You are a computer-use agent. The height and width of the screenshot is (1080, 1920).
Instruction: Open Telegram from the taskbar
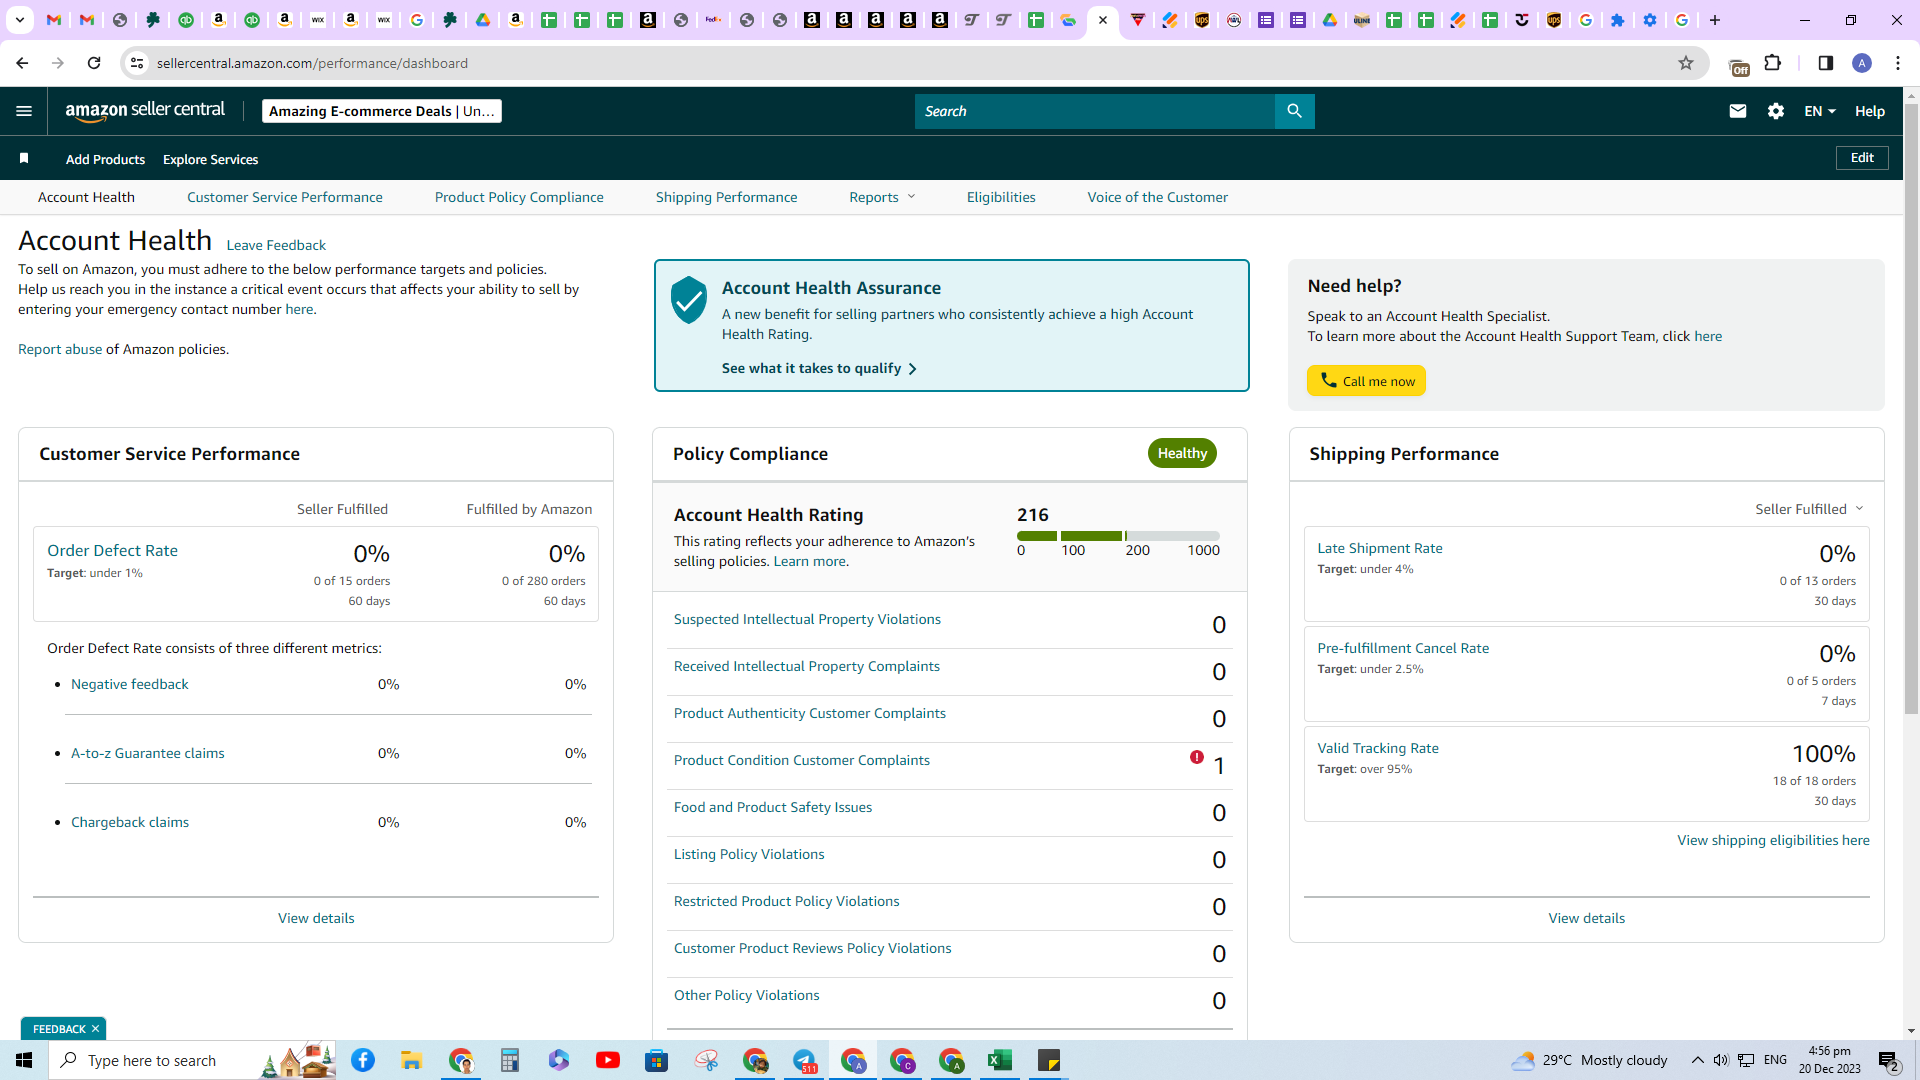(x=805, y=1060)
